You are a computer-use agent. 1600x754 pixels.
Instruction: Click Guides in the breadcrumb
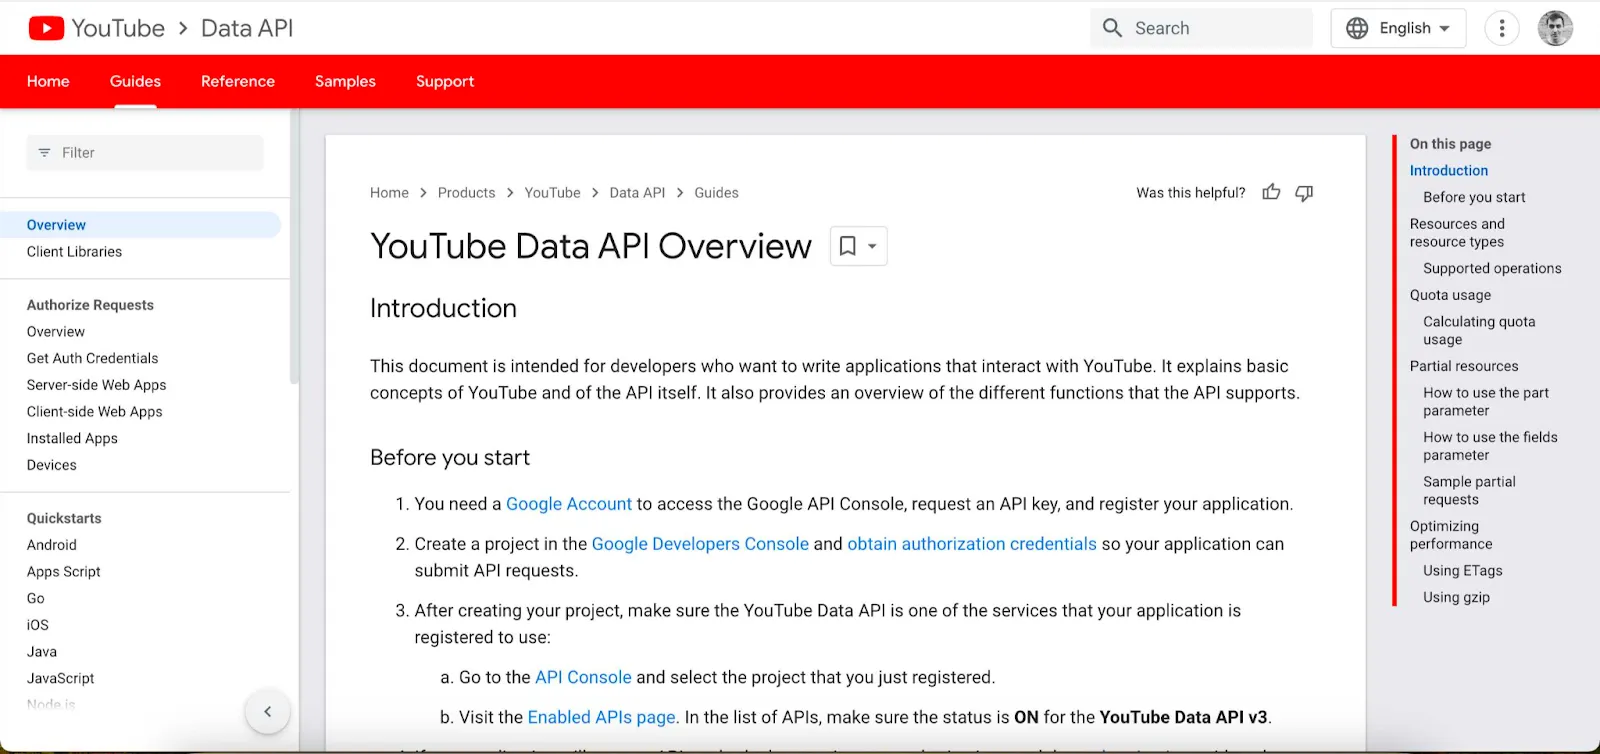716,193
